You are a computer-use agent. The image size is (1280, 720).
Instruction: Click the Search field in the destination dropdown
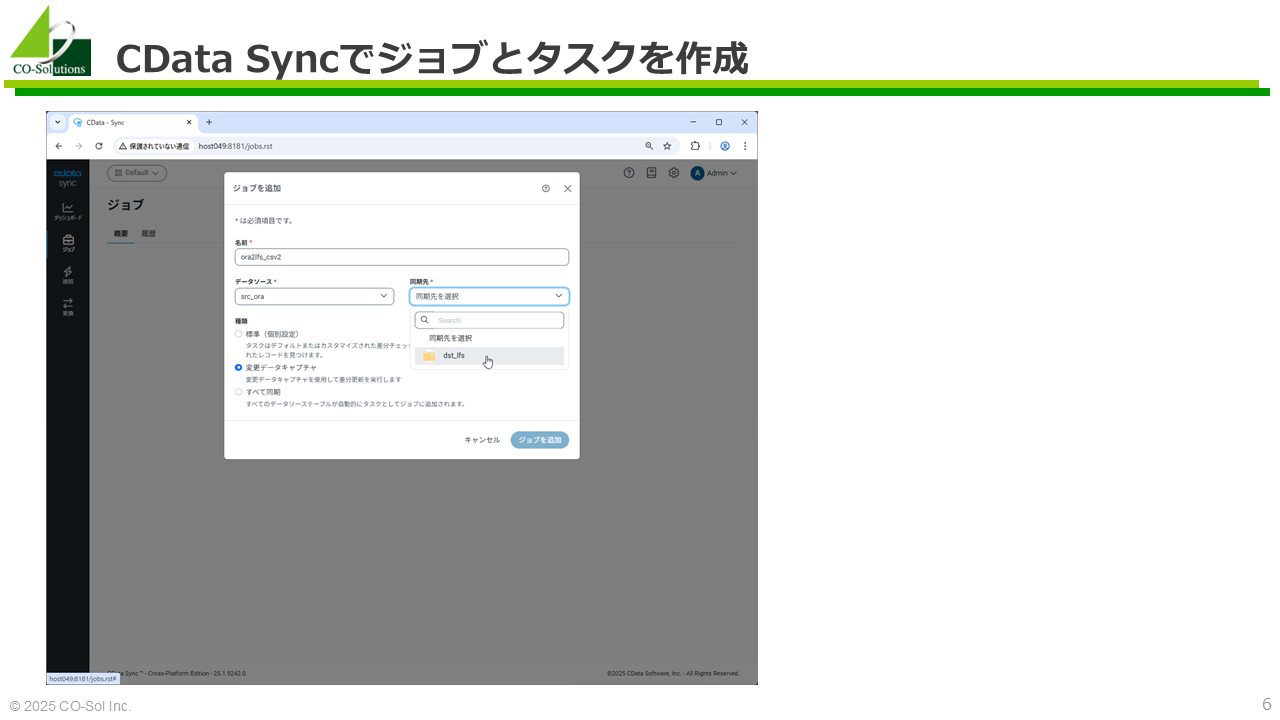pos(489,320)
